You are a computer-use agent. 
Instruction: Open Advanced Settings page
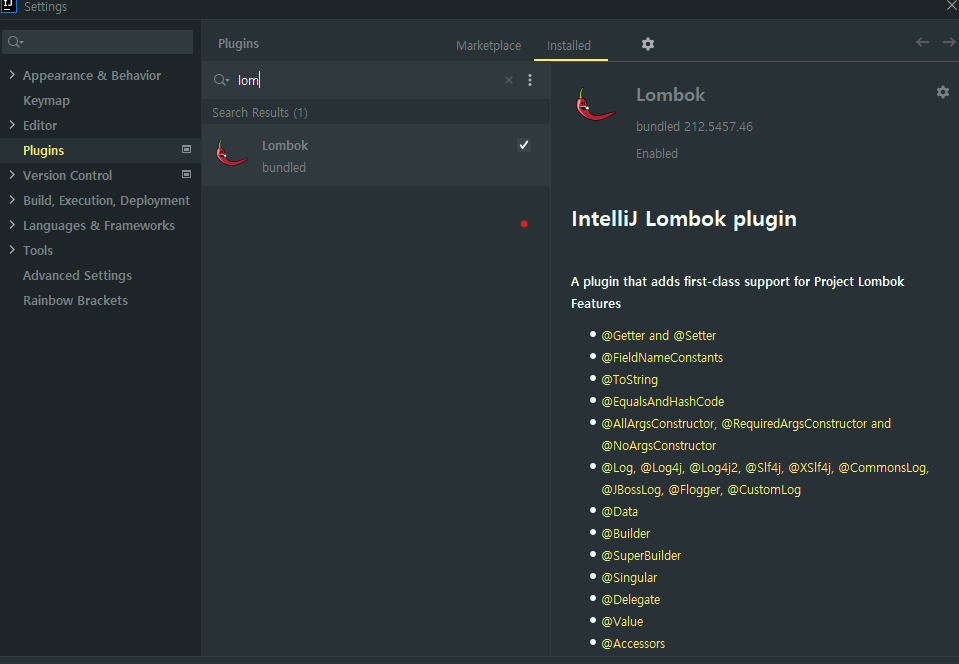[77, 275]
